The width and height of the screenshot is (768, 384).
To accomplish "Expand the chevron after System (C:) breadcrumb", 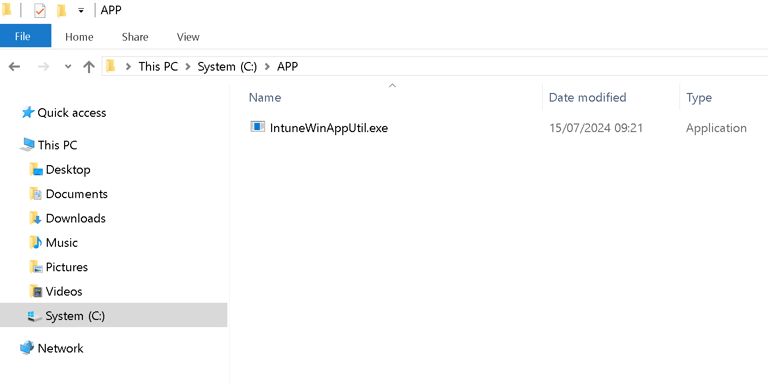I will point(267,67).
